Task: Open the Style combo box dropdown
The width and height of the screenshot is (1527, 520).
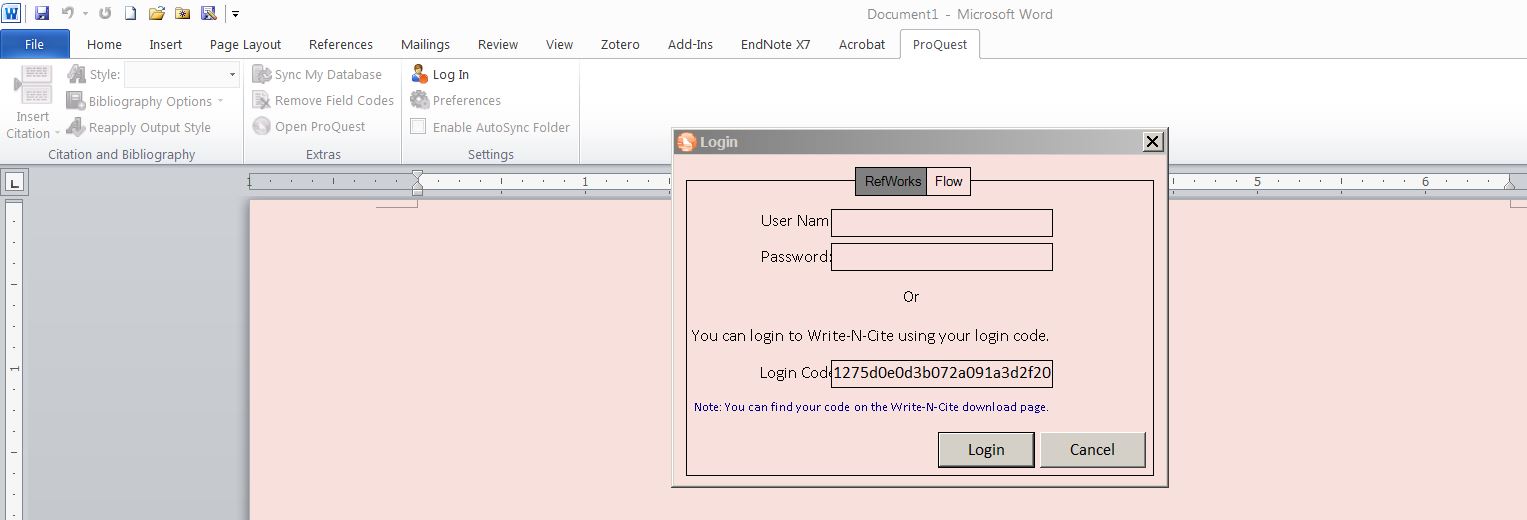Action: [x=232, y=75]
